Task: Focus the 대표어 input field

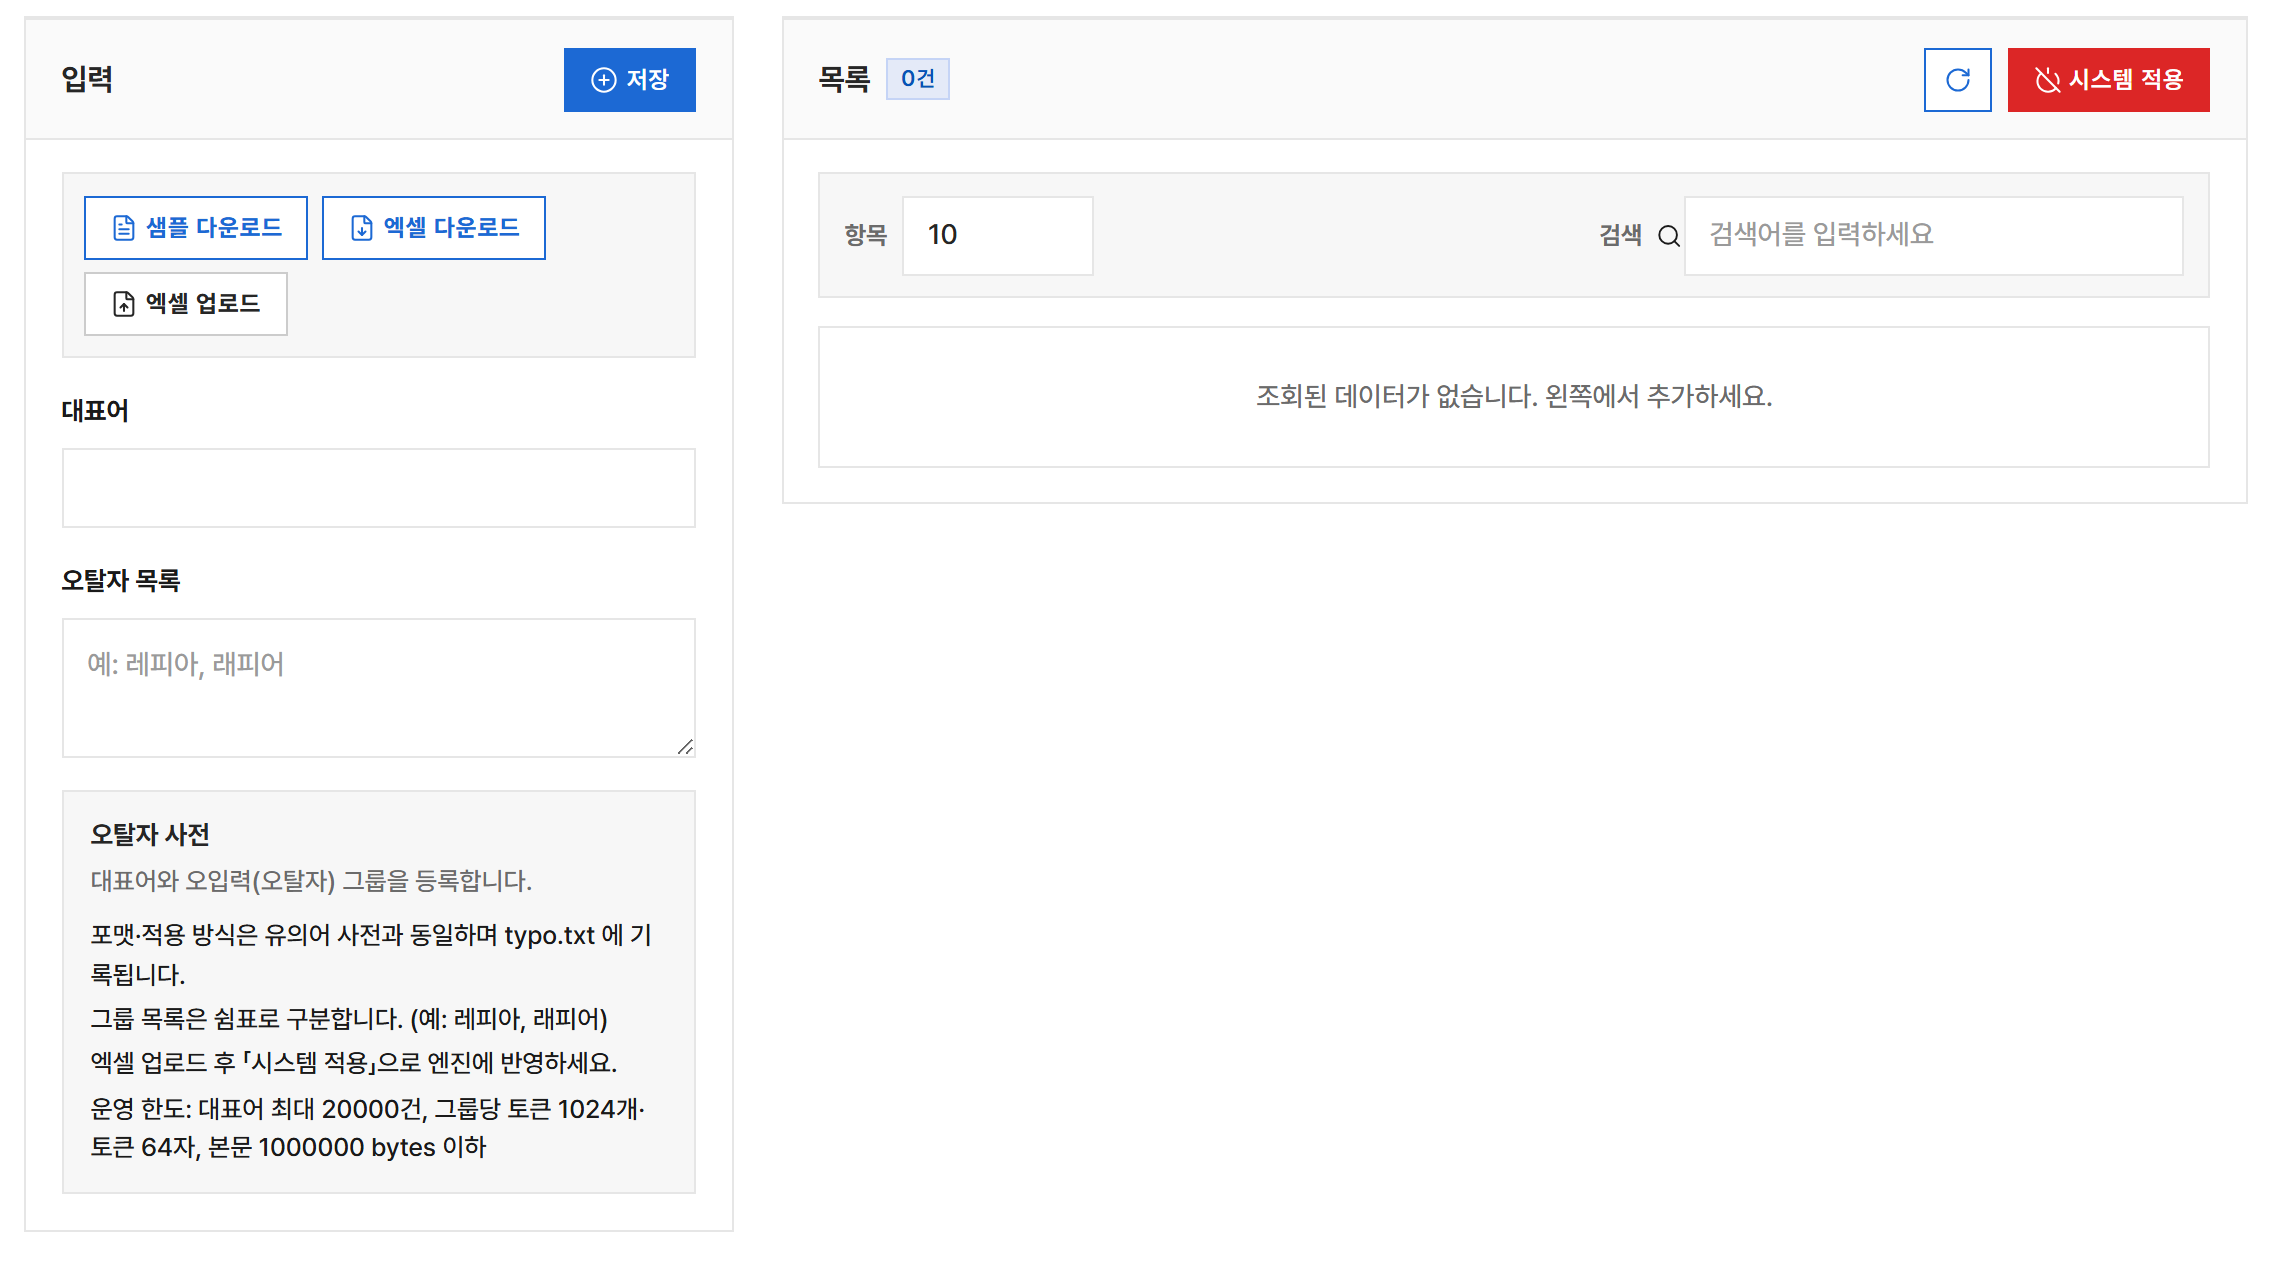Action: click(379, 488)
